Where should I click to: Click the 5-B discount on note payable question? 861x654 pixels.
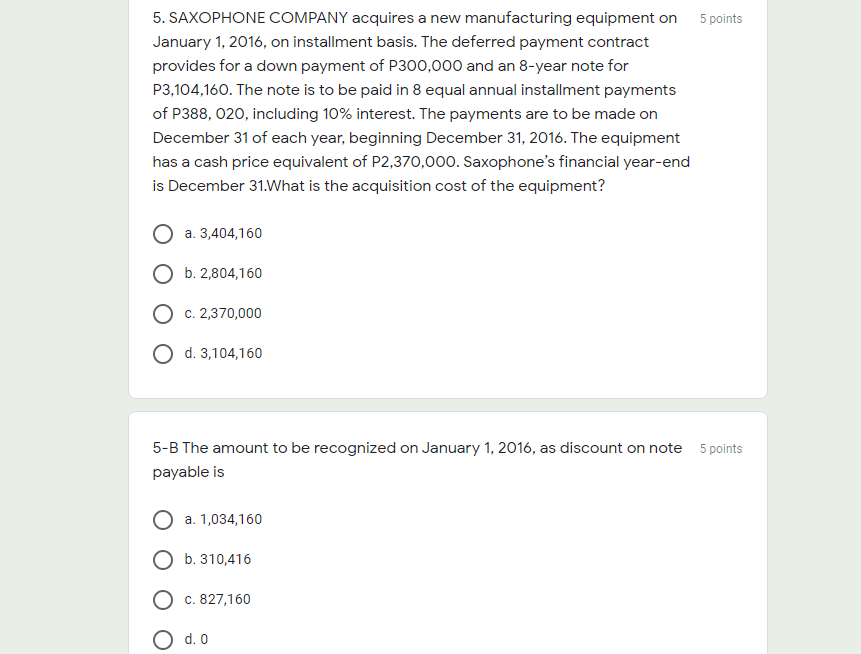(x=417, y=460)
